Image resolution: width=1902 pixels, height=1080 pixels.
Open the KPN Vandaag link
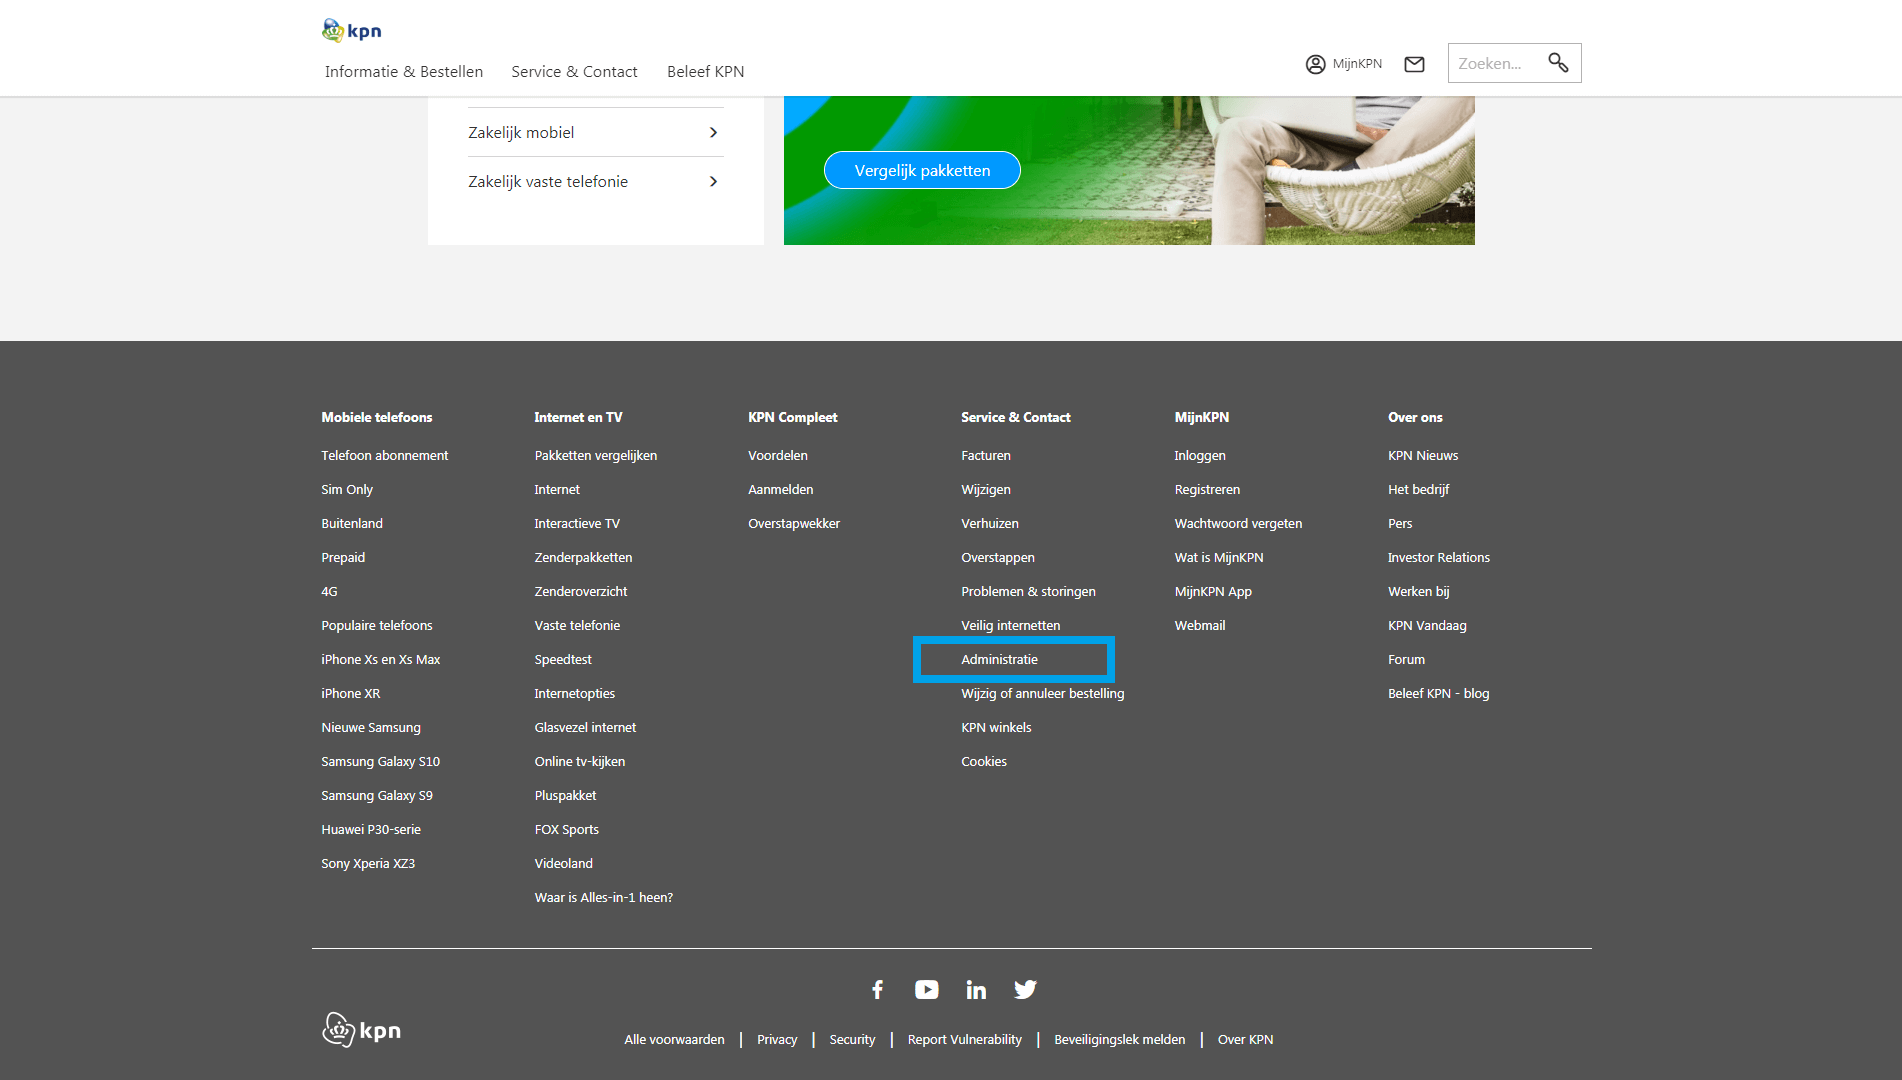pyautogui.click(x=1427, y=625)
